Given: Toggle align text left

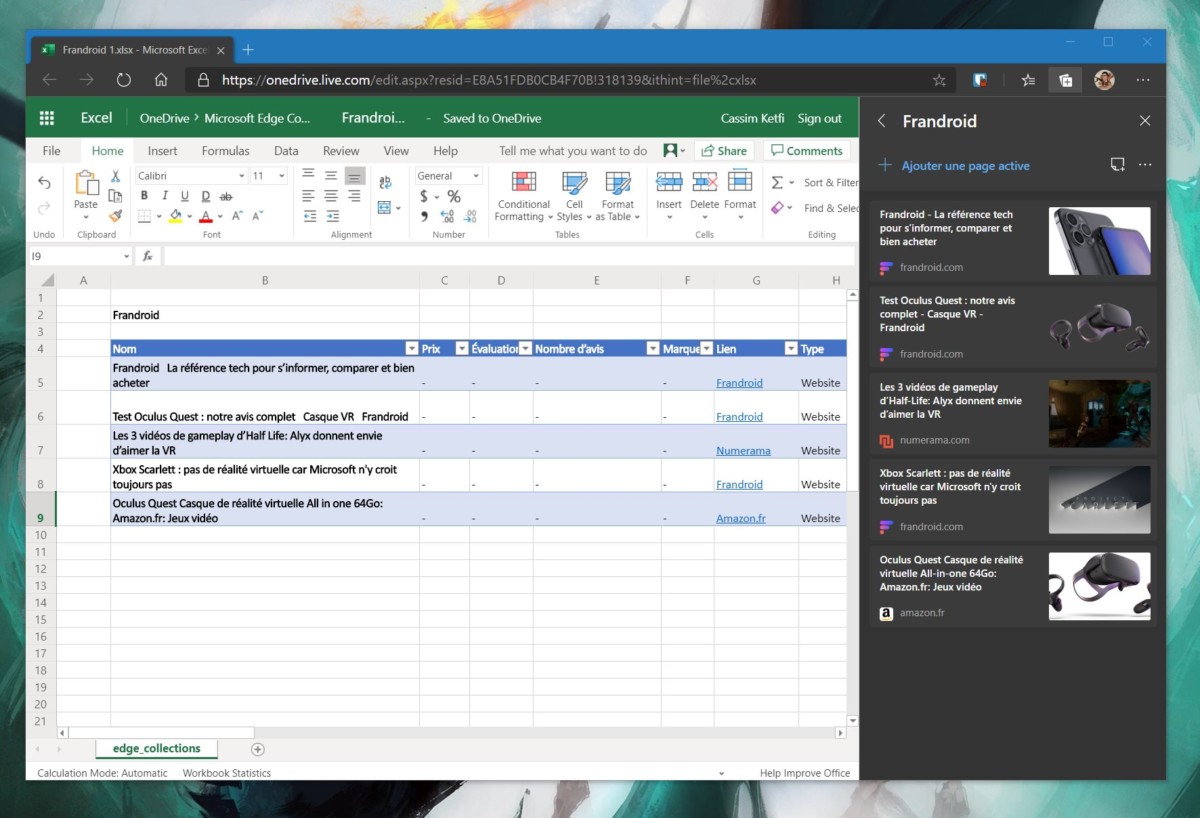Looking at the screenshot, I should [309, 196].
